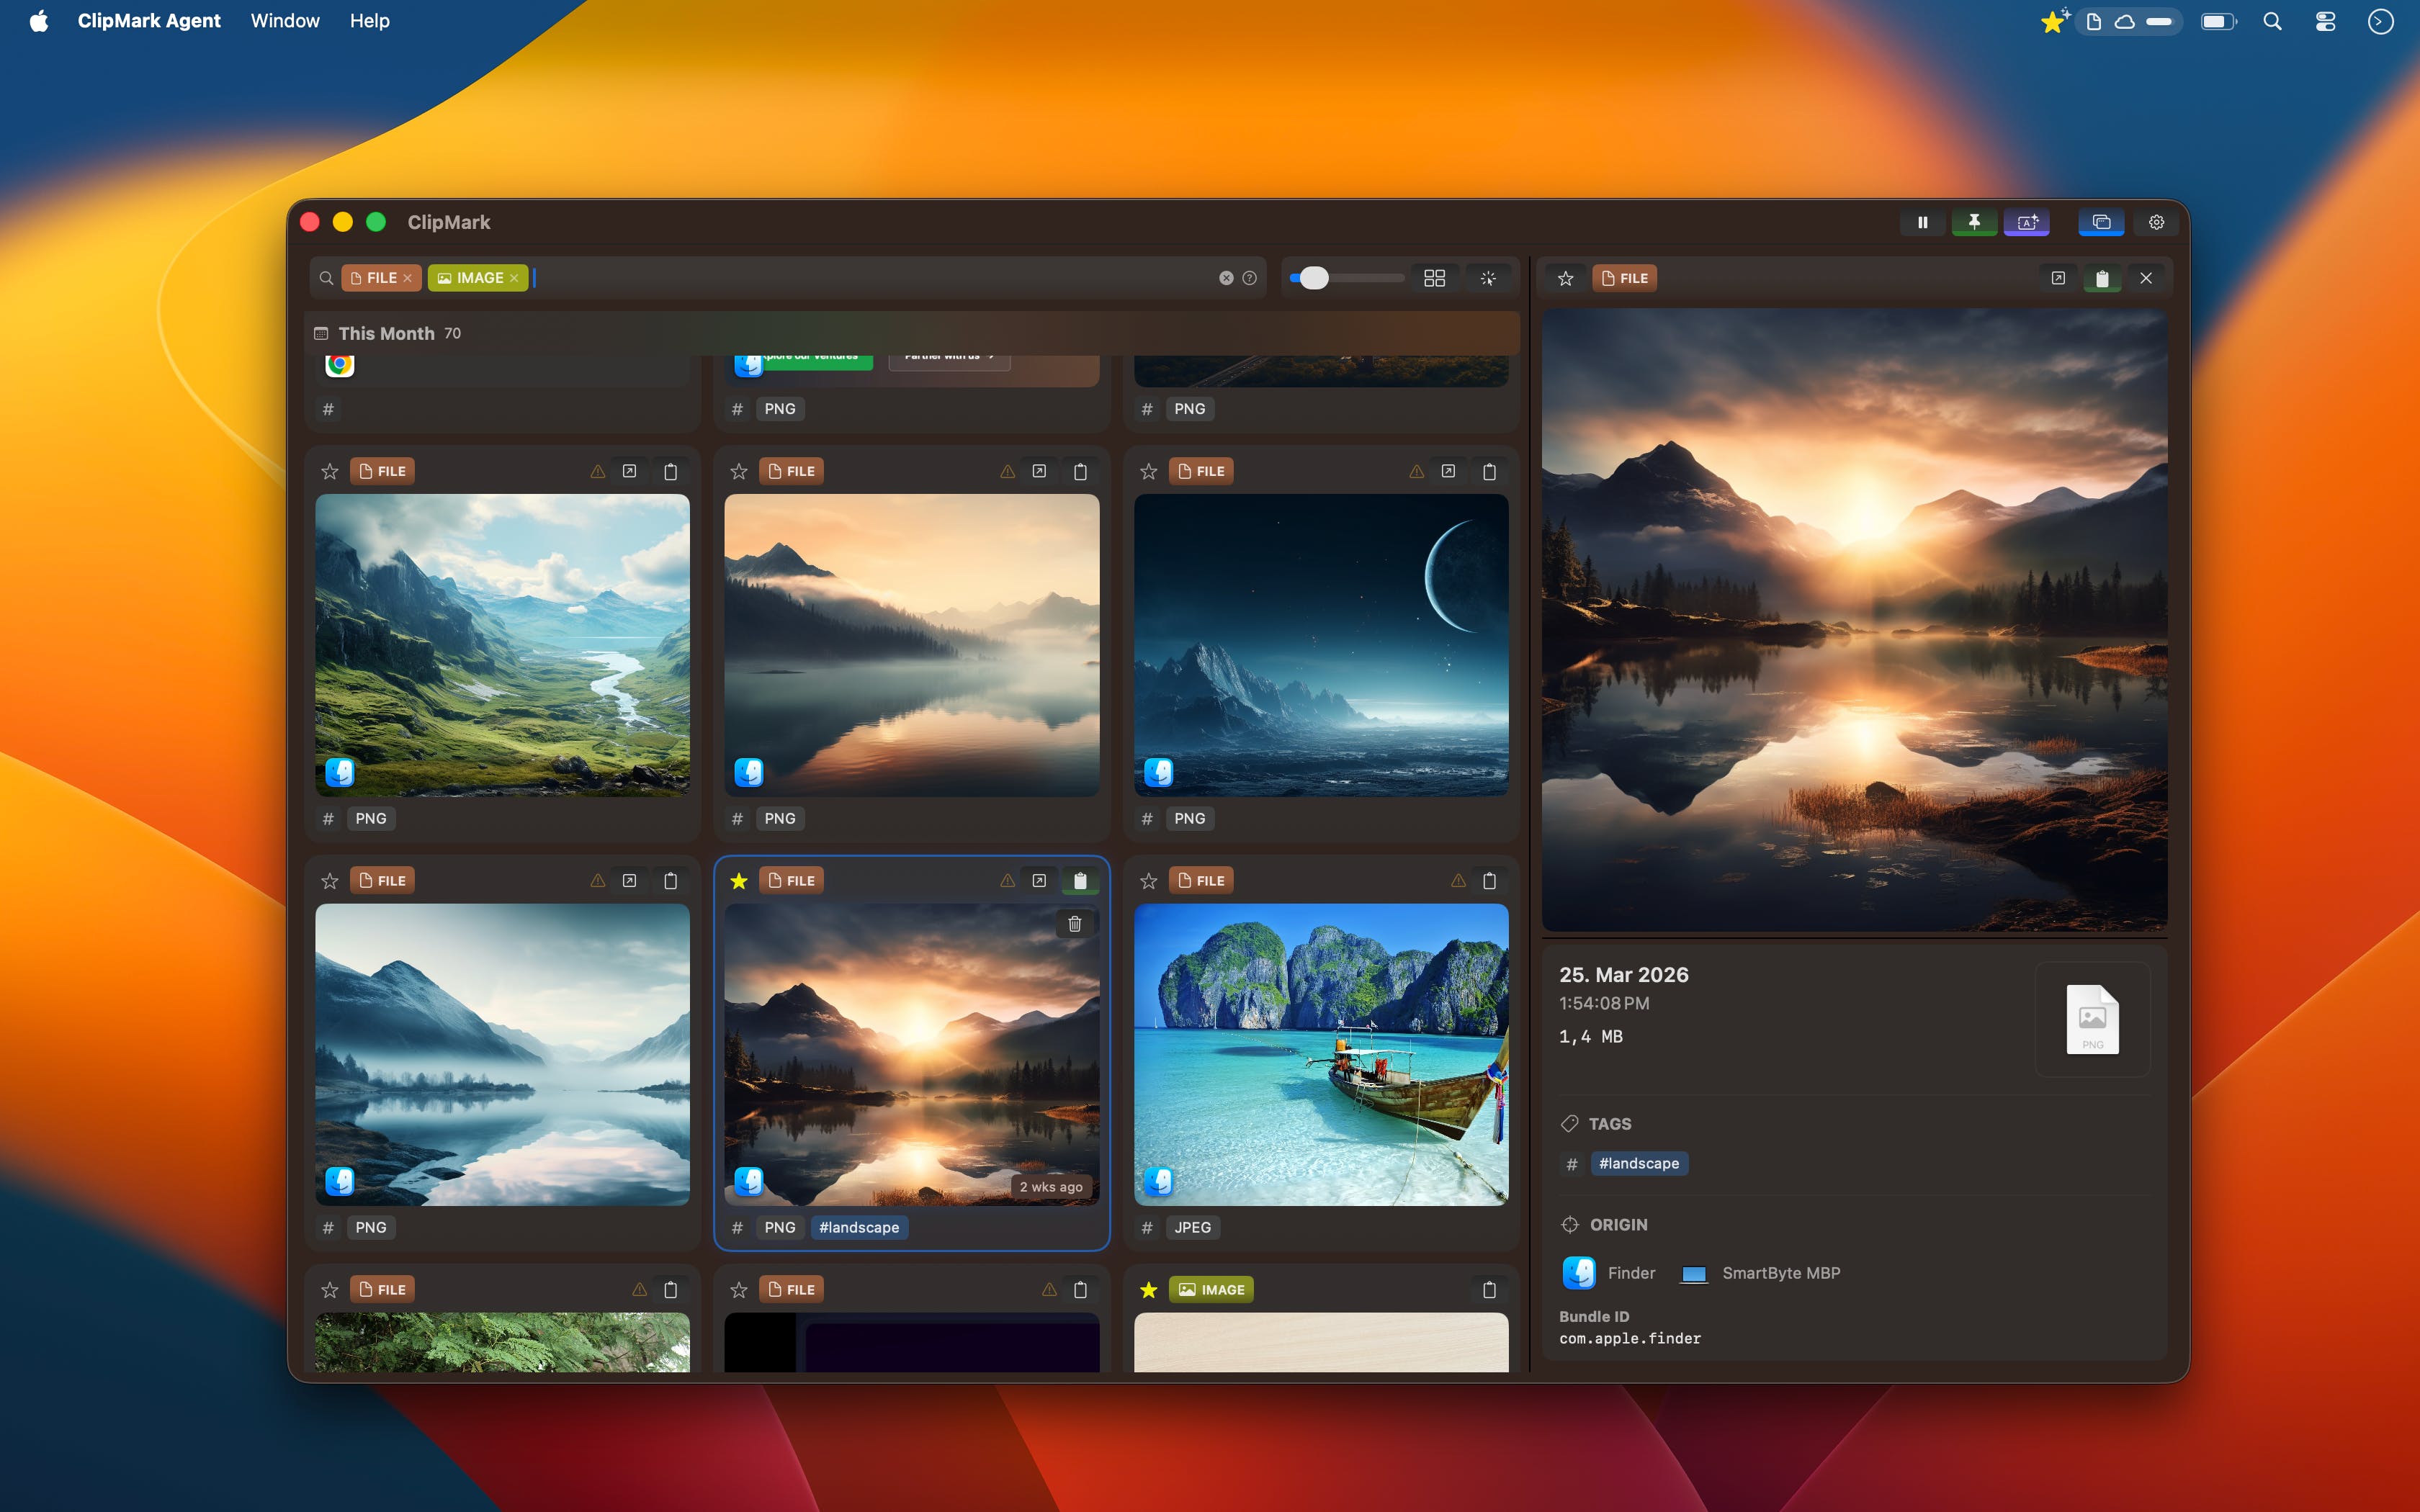Open the Help menu
2420x1512 pixels.
pyautogui.click(x=369, y=21)
